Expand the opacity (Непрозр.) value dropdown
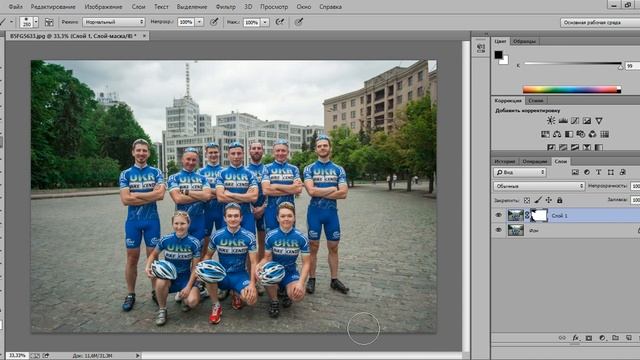 200,22
